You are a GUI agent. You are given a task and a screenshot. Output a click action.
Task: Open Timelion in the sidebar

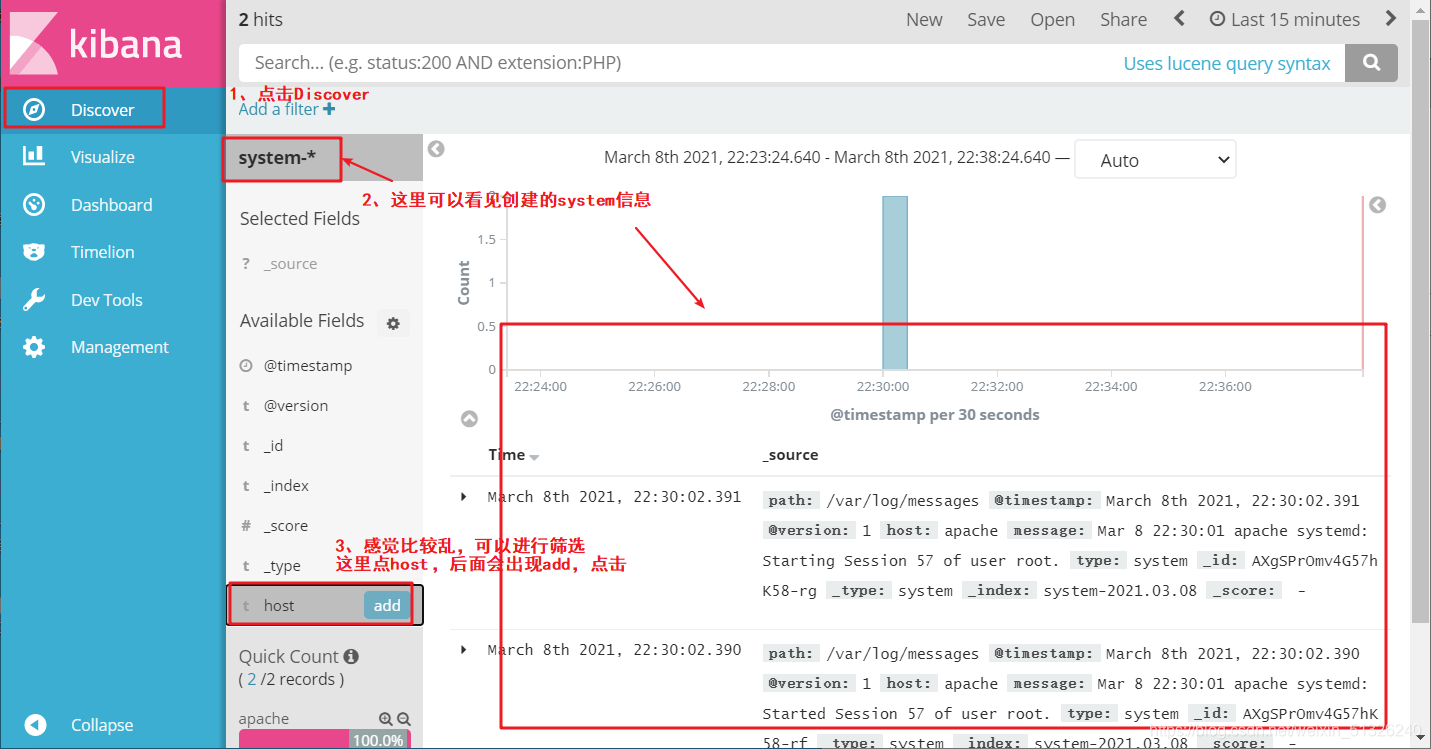[x=102, y=252]
